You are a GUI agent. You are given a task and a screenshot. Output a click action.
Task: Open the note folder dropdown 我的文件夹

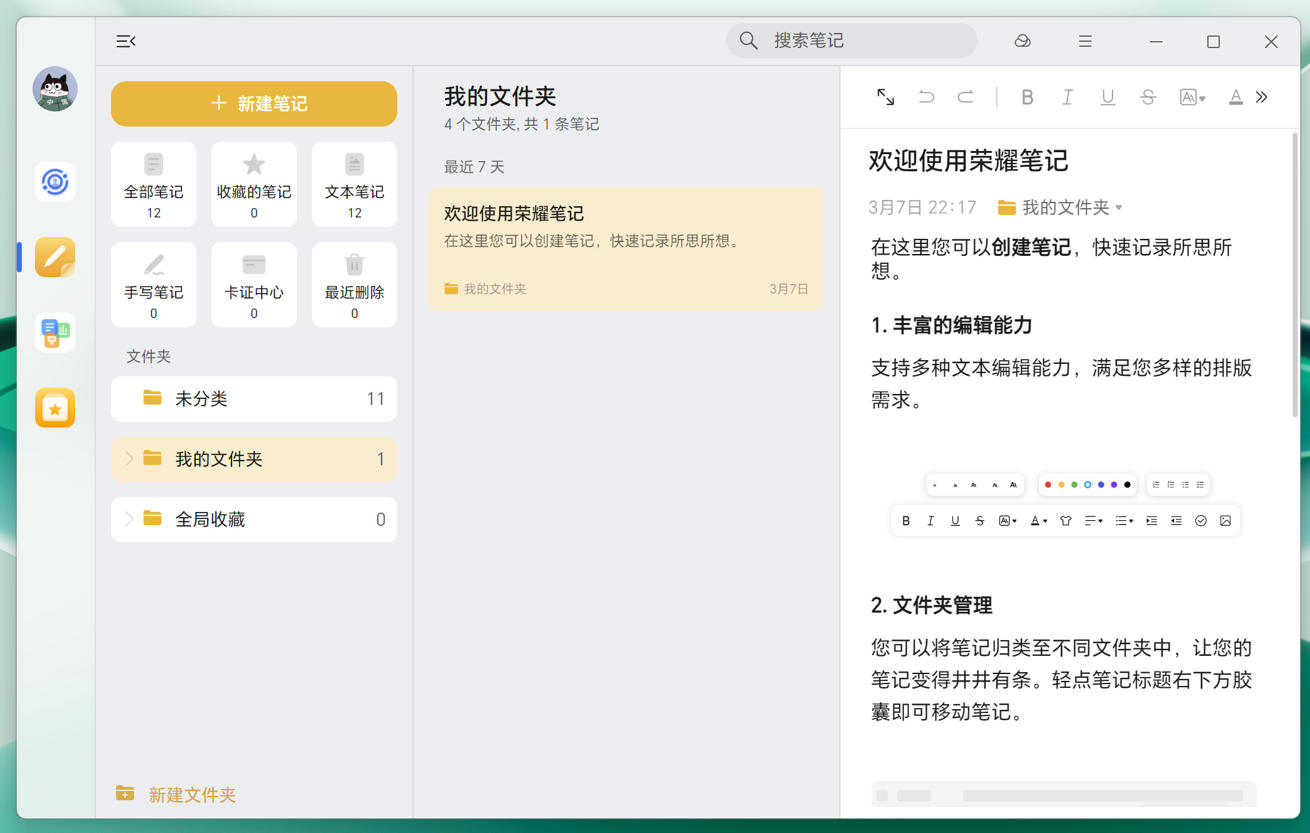(1060, 207)
